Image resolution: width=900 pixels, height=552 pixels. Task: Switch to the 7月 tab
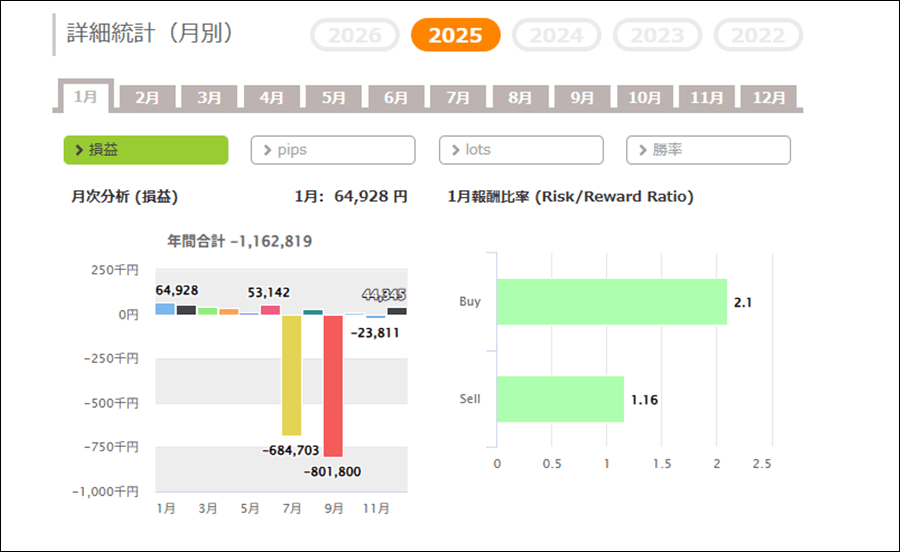(458, 98)
